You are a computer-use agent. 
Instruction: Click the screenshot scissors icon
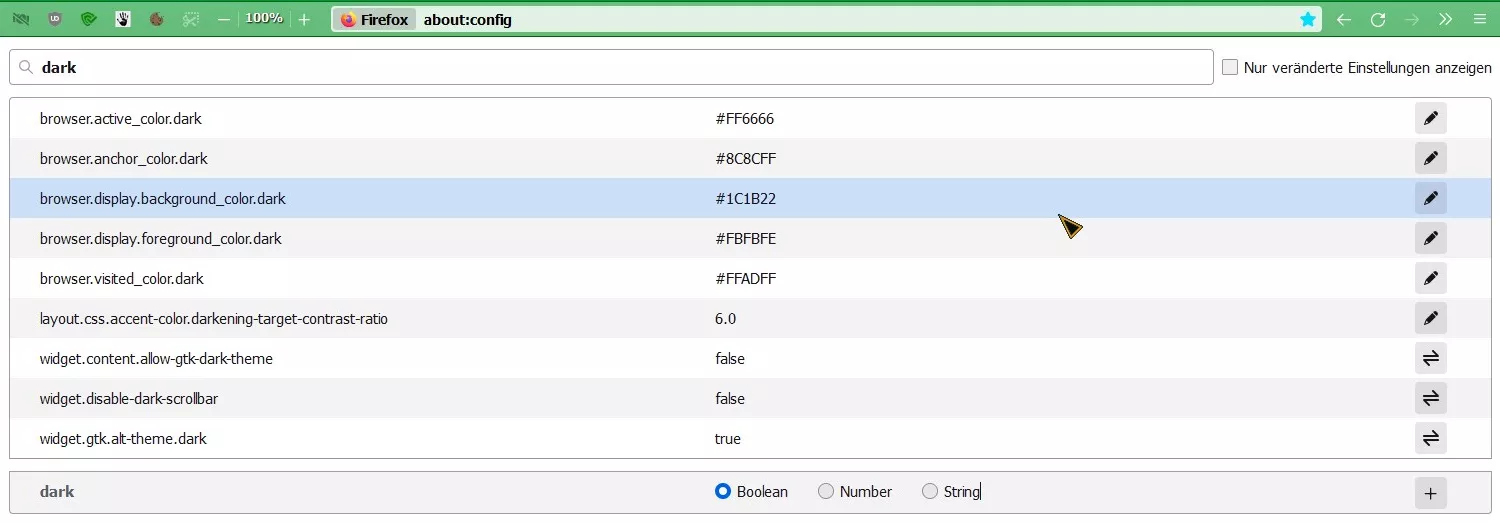pos(191,19)
